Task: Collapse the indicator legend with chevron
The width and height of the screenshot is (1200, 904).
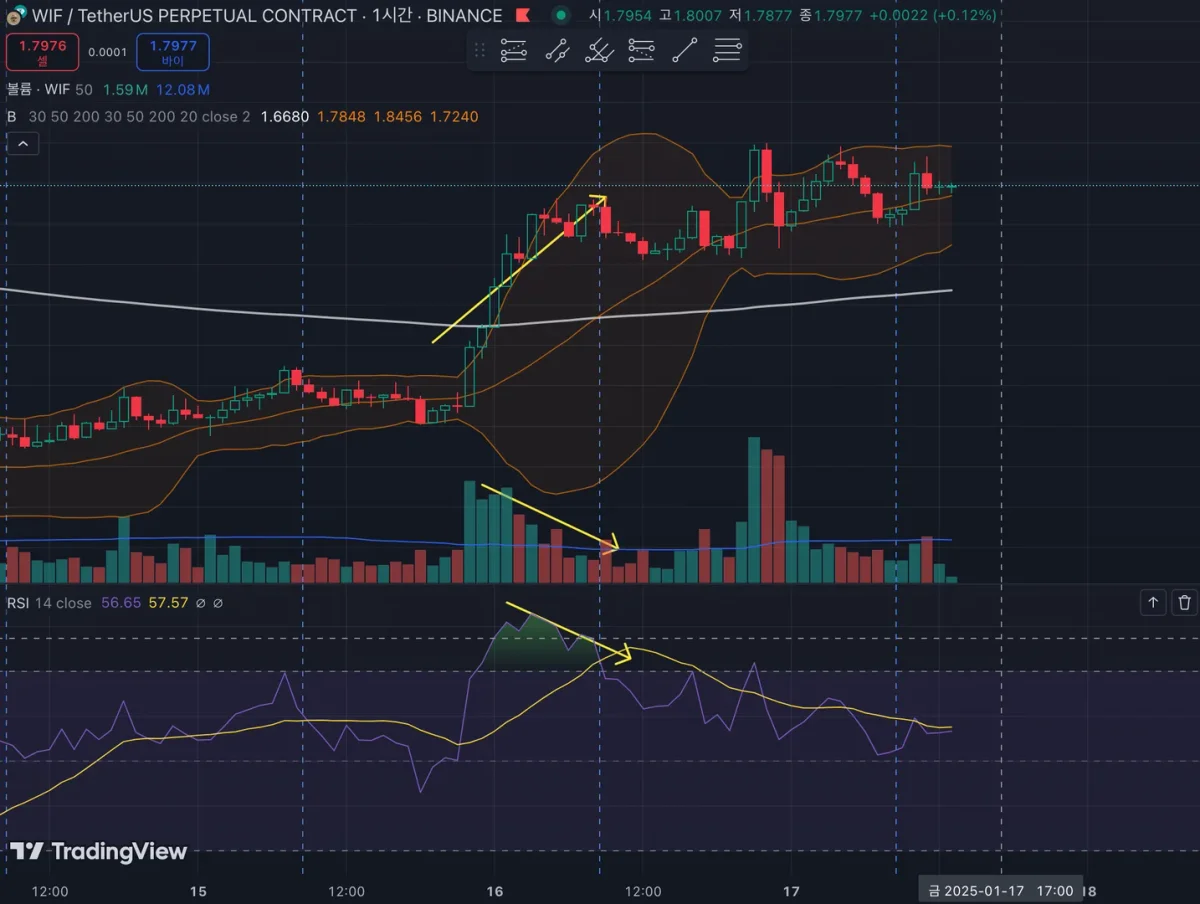Action: pos(23,144)
